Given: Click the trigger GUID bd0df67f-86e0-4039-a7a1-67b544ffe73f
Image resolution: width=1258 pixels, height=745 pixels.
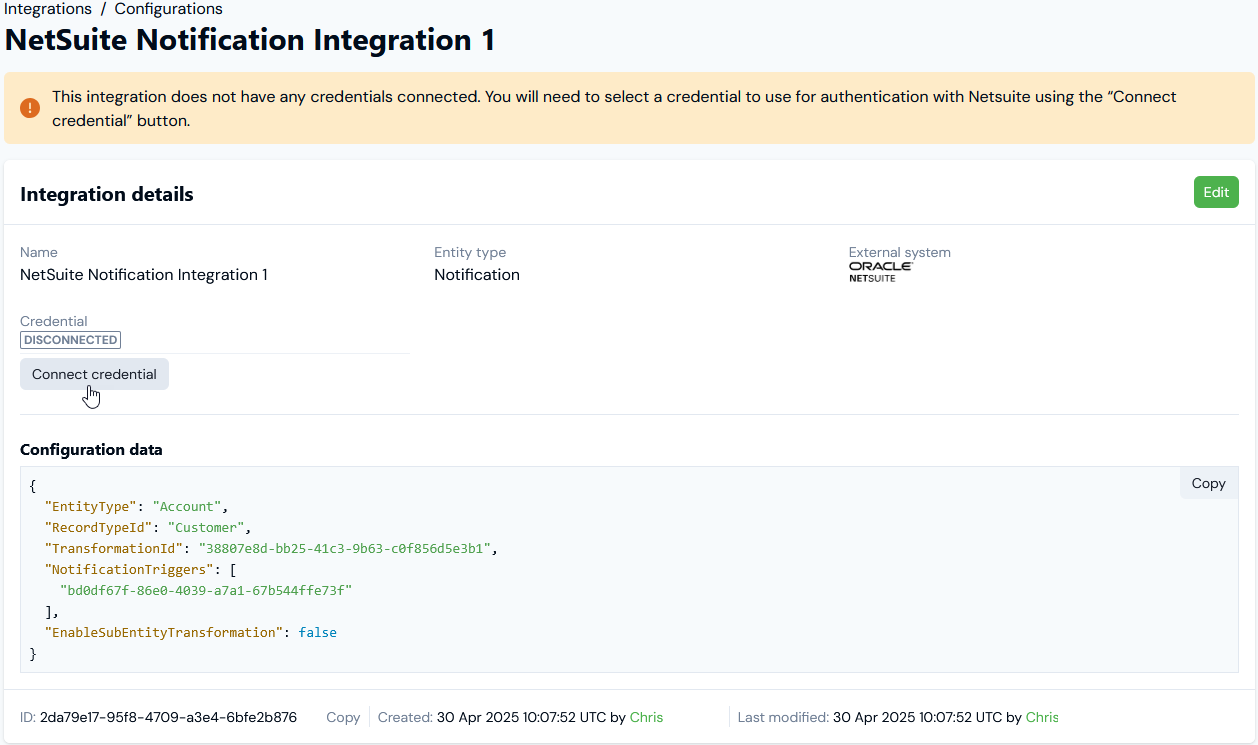Looking at the screenshot, I should point(206,590).
